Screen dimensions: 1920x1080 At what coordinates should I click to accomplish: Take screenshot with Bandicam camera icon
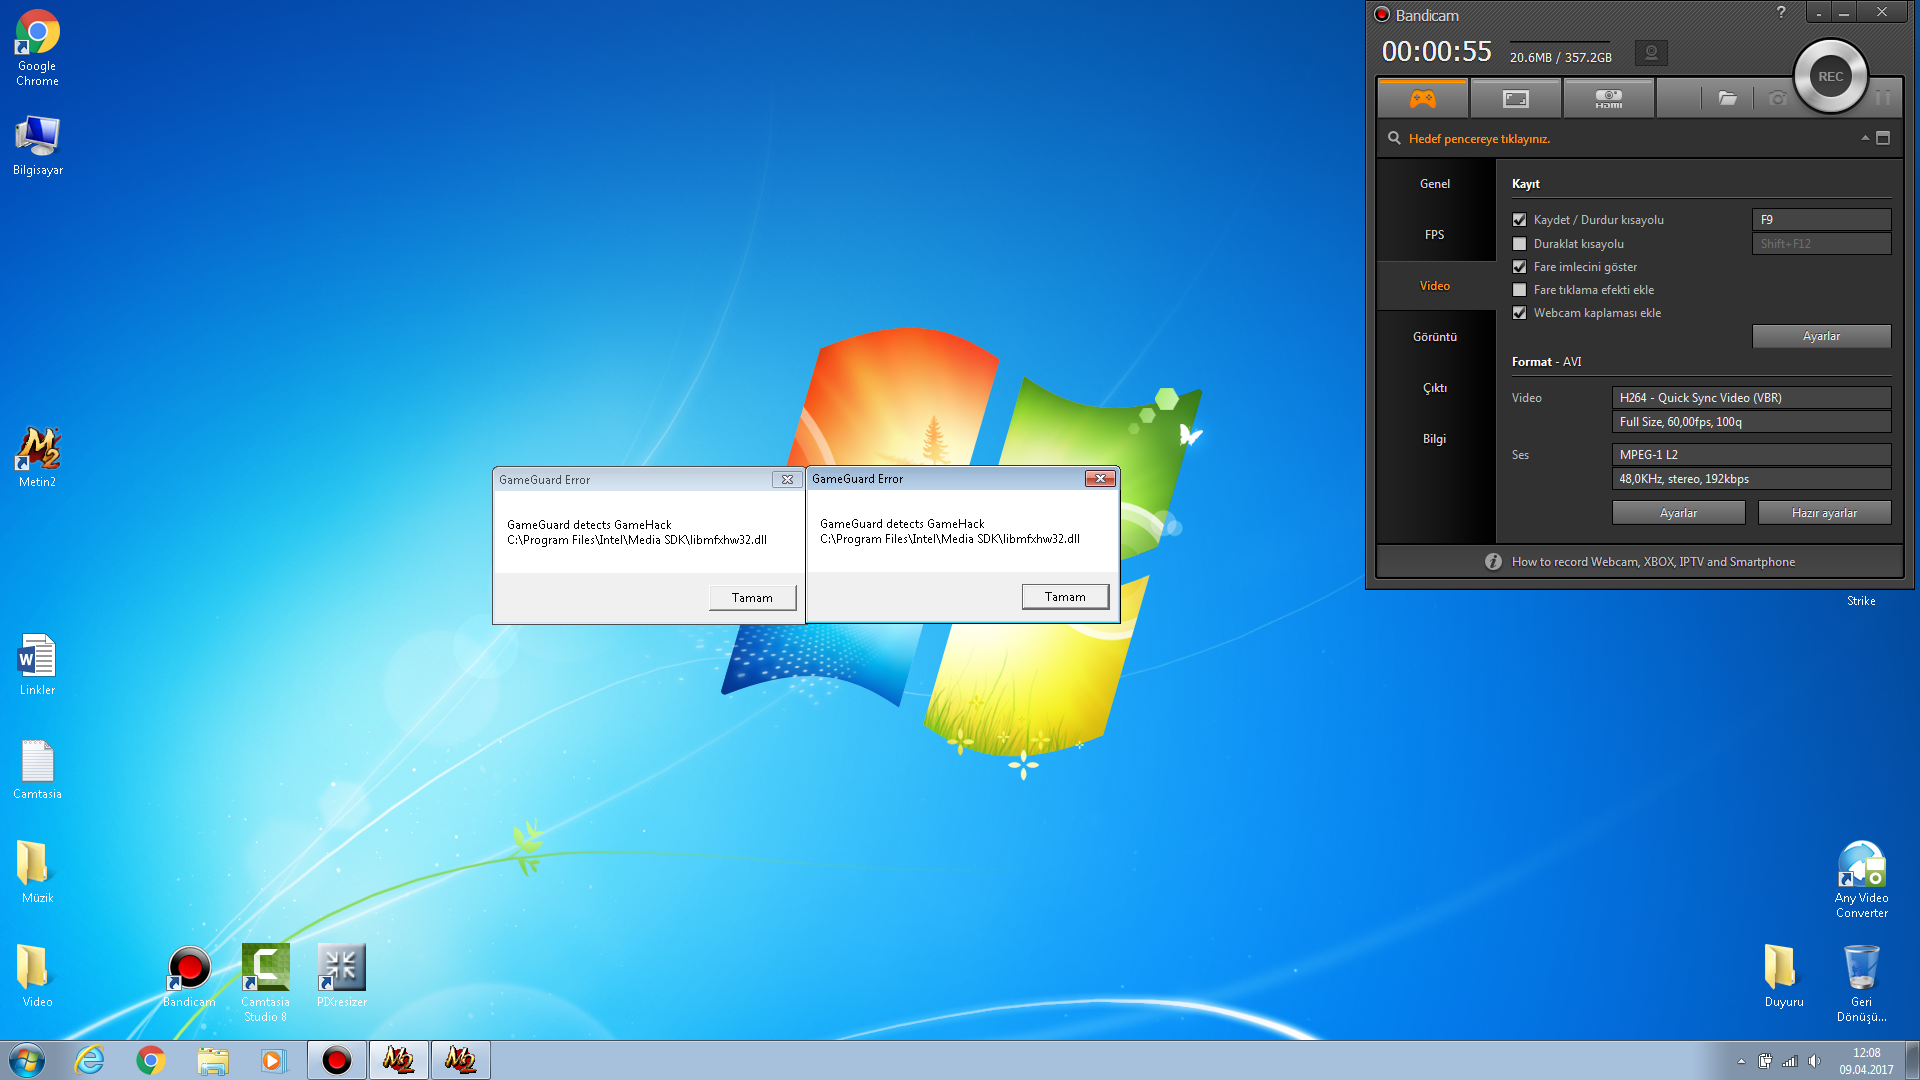point(1777,98)
